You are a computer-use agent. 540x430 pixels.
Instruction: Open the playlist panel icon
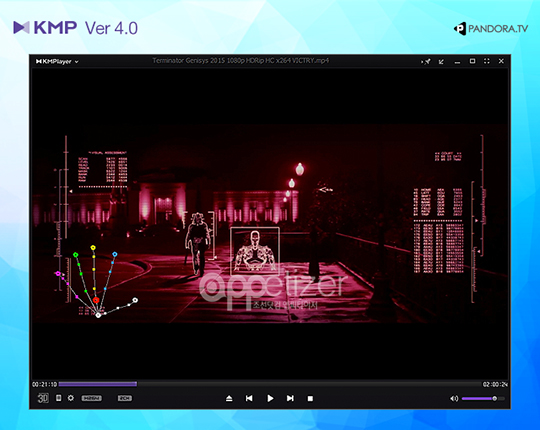[59, 398]
